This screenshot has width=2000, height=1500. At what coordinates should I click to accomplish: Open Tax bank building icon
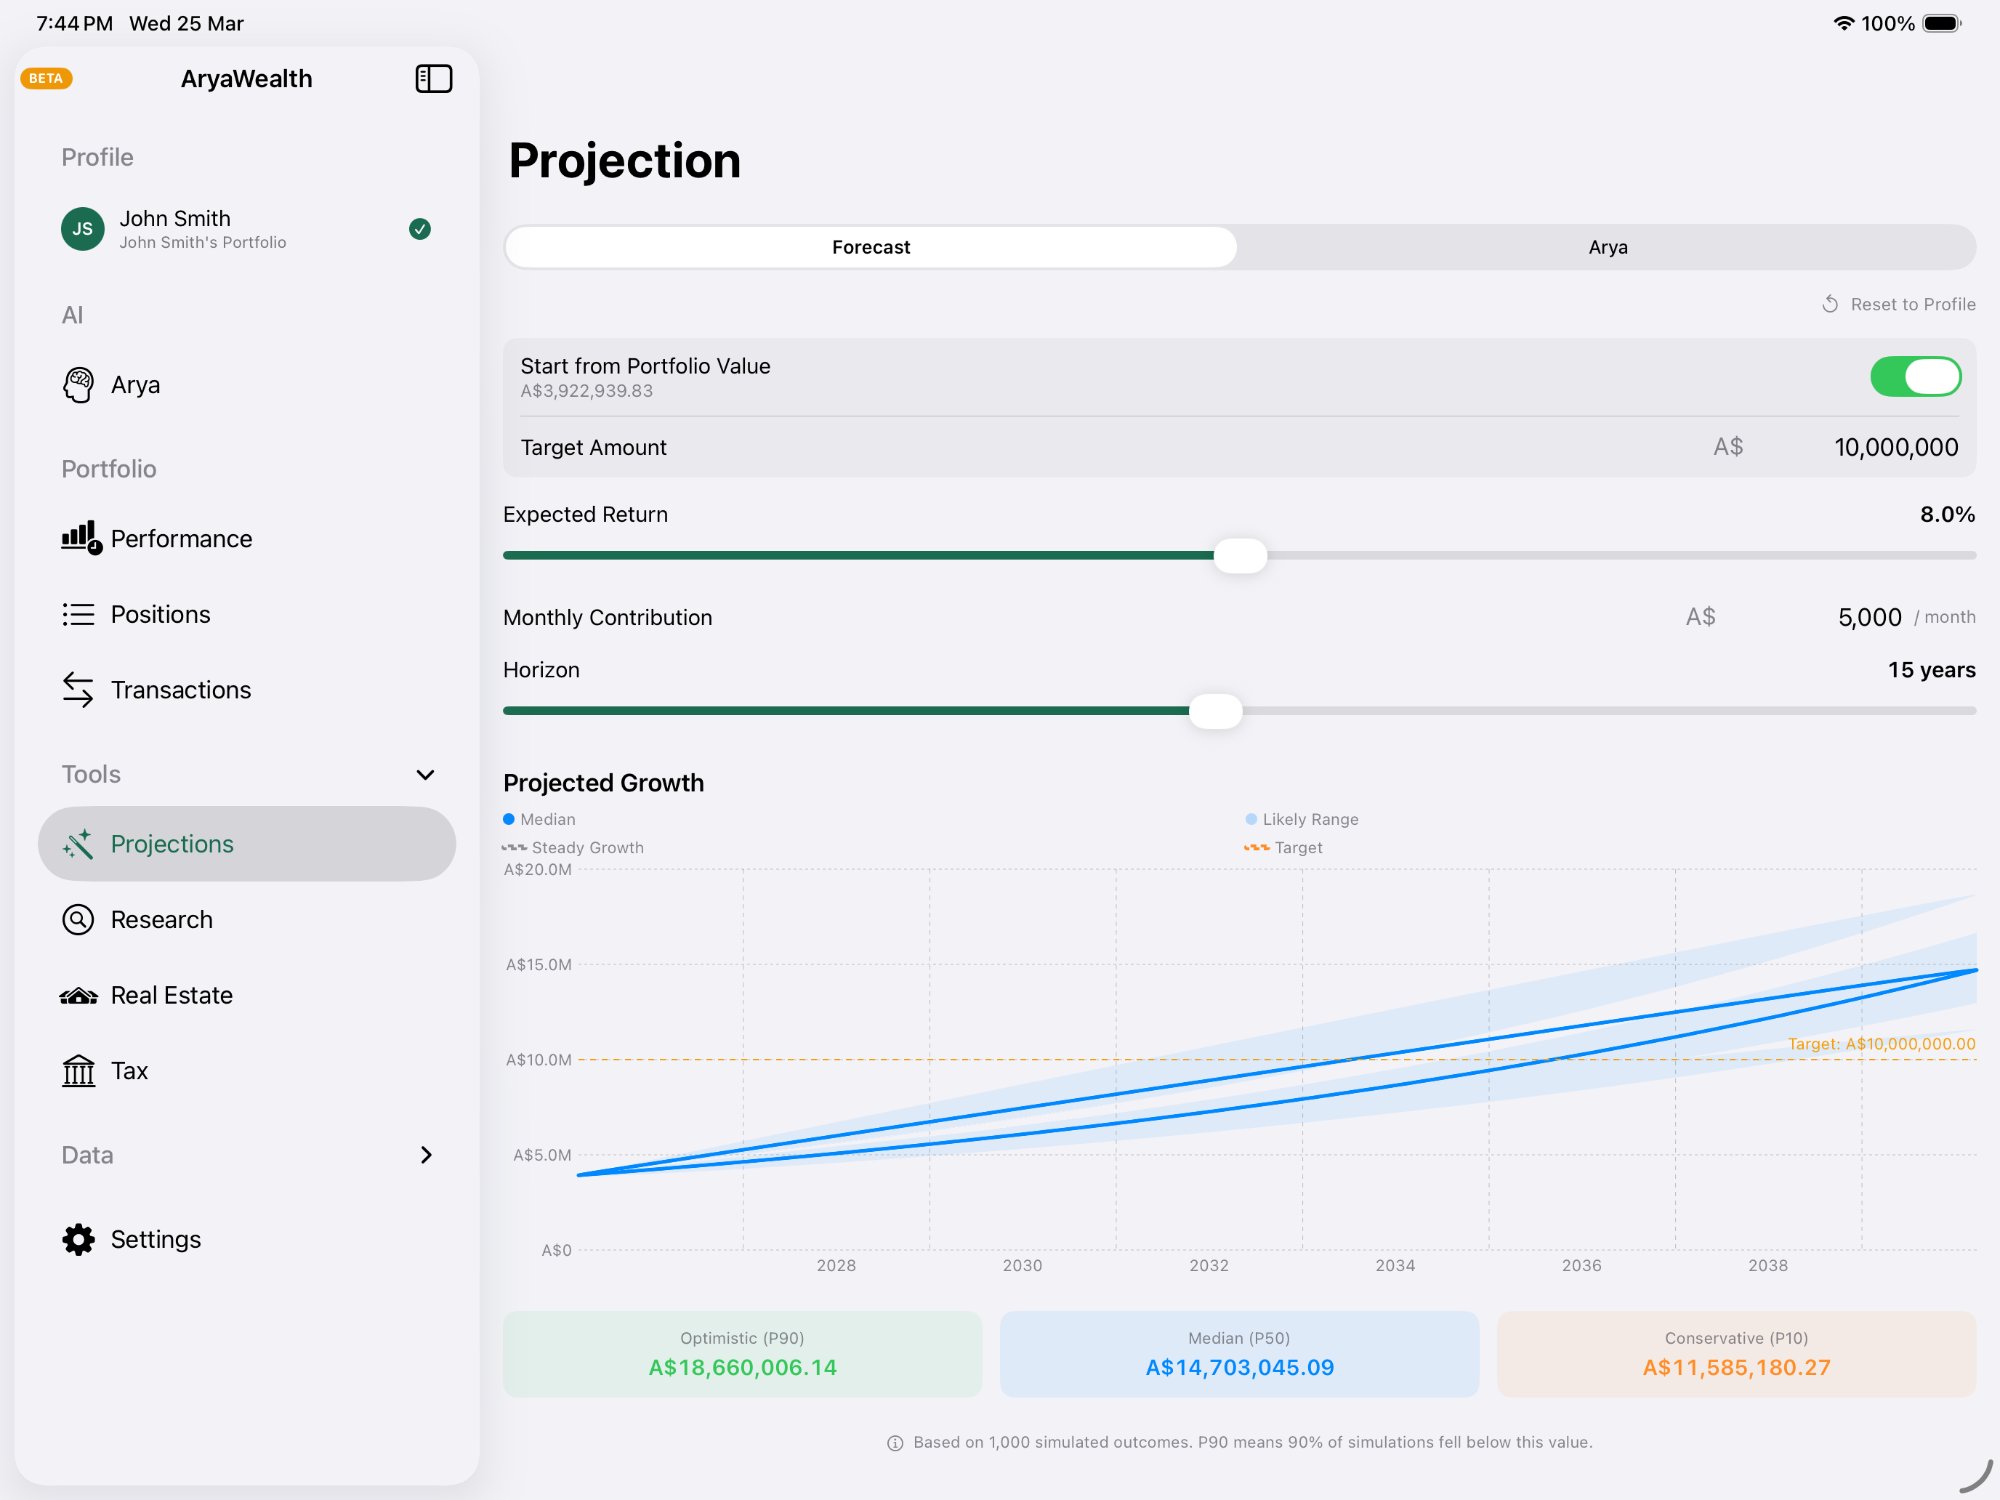tap(78, 1071)
